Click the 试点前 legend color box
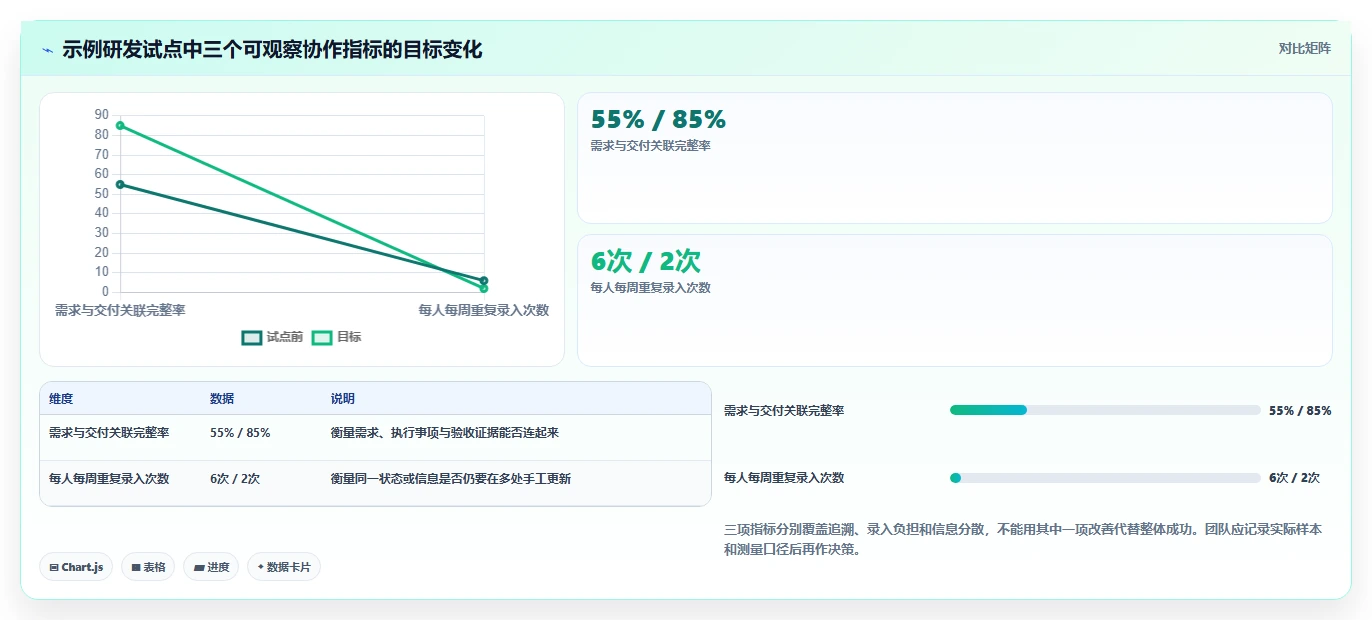The width and height of the screenshot is (1372, 620). pos(252,338)
